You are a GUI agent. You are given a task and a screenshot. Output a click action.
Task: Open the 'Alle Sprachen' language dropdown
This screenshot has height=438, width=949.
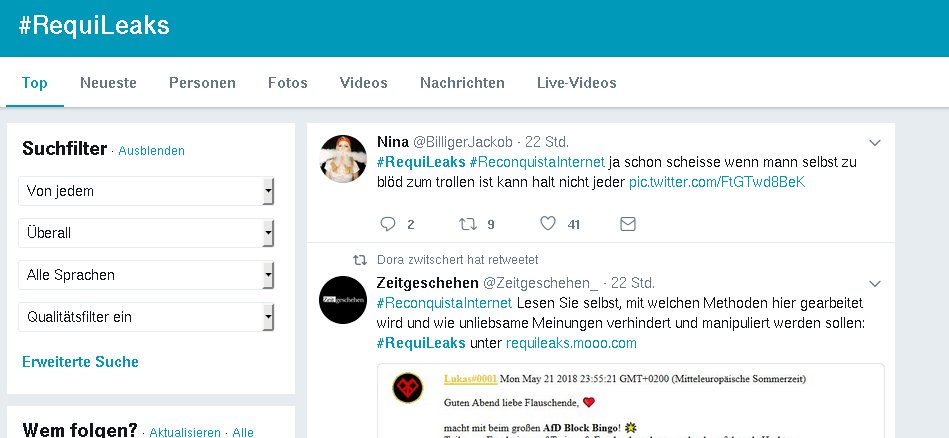tap(146, 275)
